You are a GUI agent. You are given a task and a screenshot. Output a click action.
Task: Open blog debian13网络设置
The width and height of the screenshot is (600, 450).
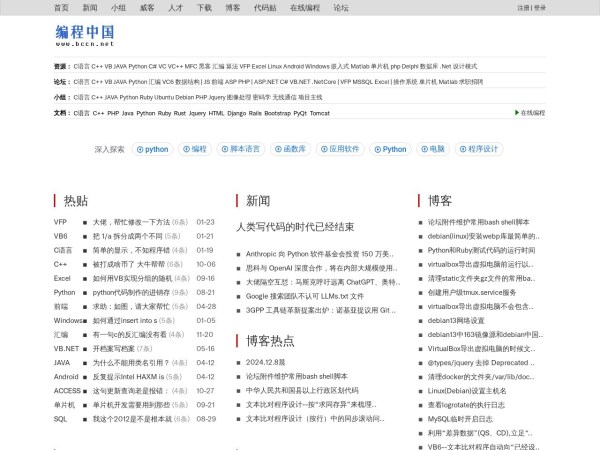click(456, 321)
